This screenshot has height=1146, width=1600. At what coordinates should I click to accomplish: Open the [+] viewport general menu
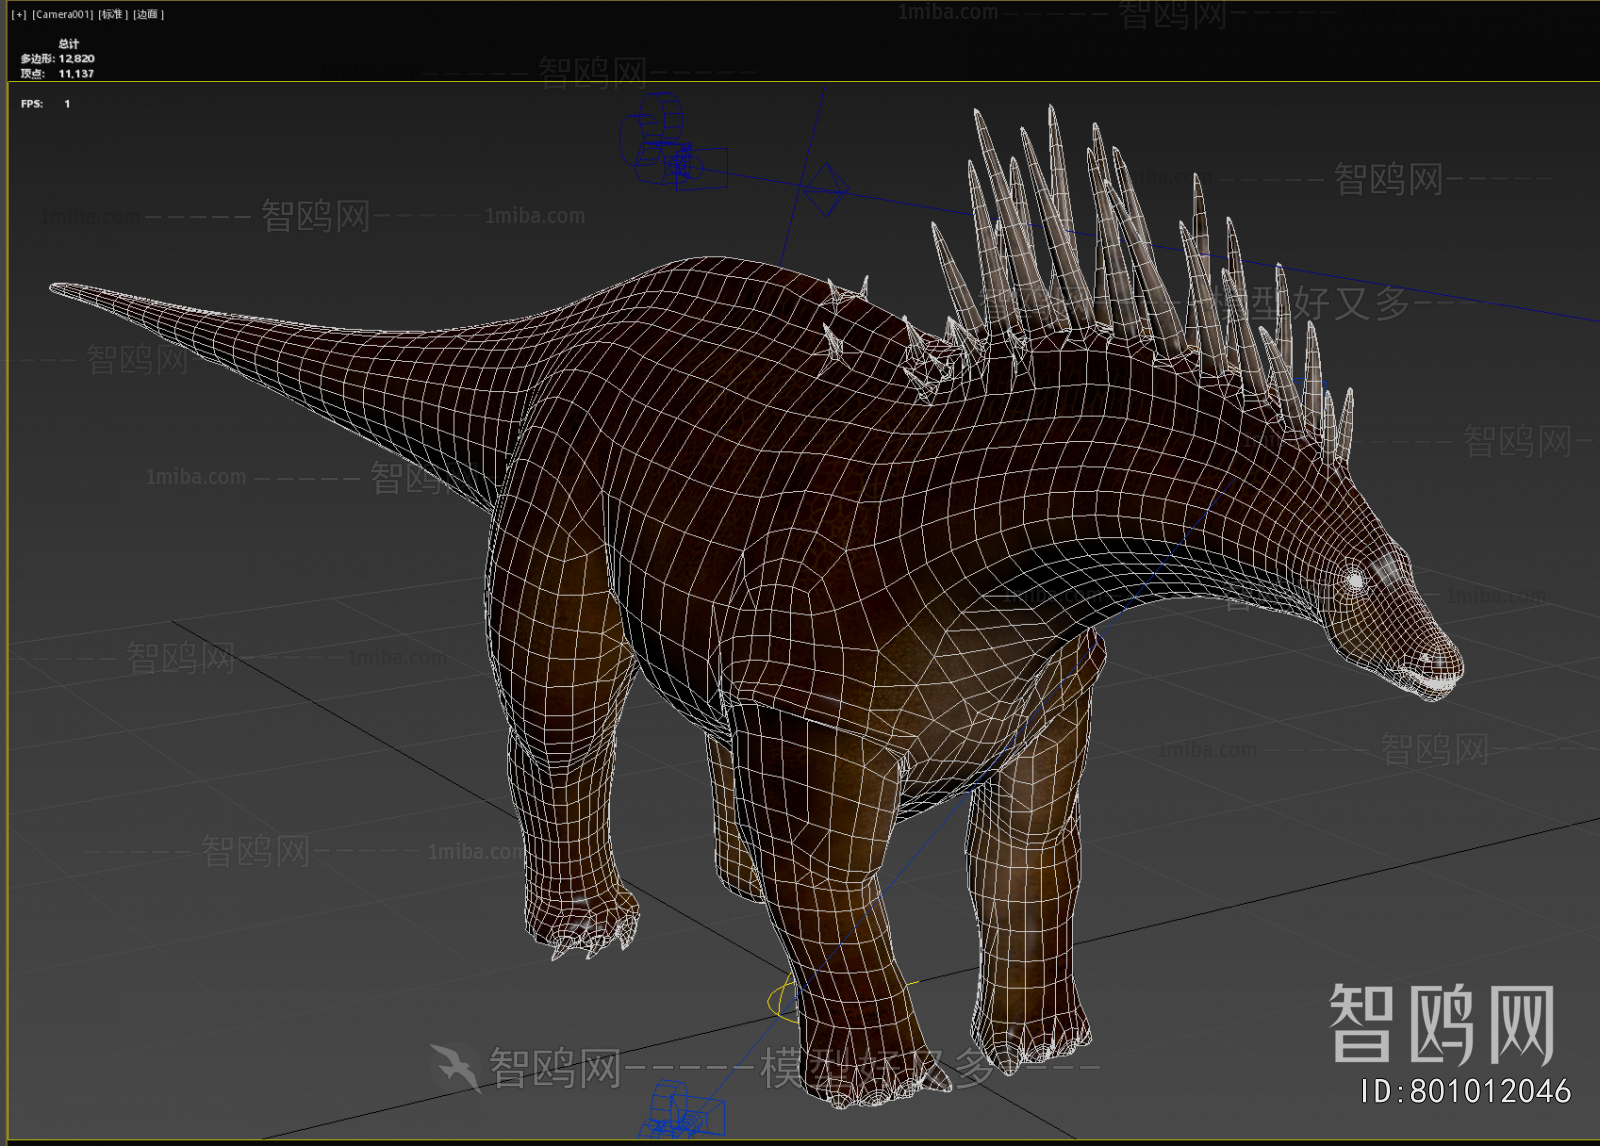click(x=19, y=15)
